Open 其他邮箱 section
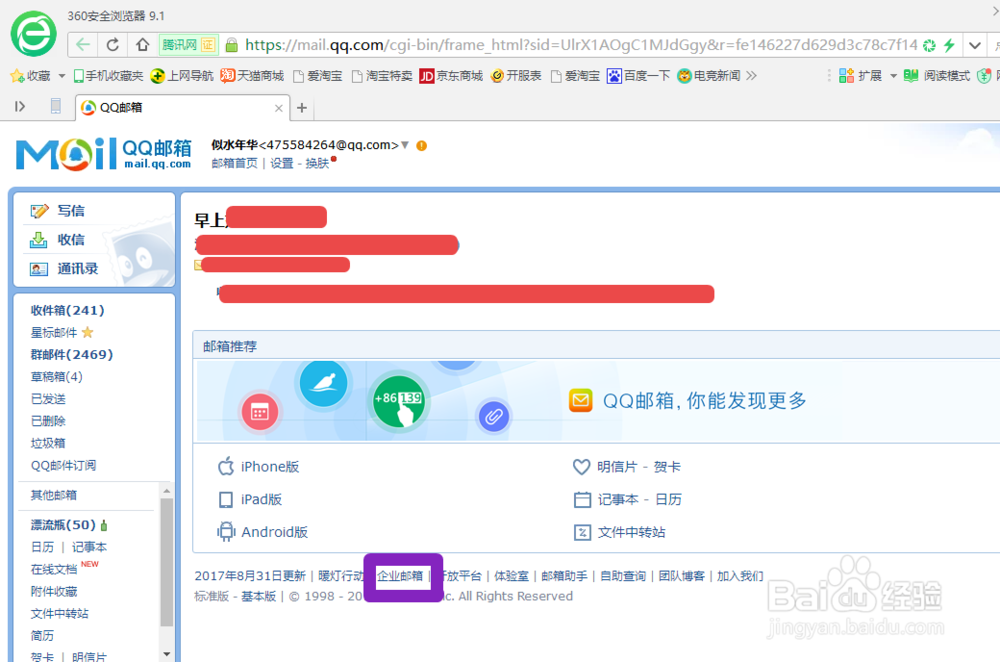Screen dimensions: 1000x662 [54, 495]
